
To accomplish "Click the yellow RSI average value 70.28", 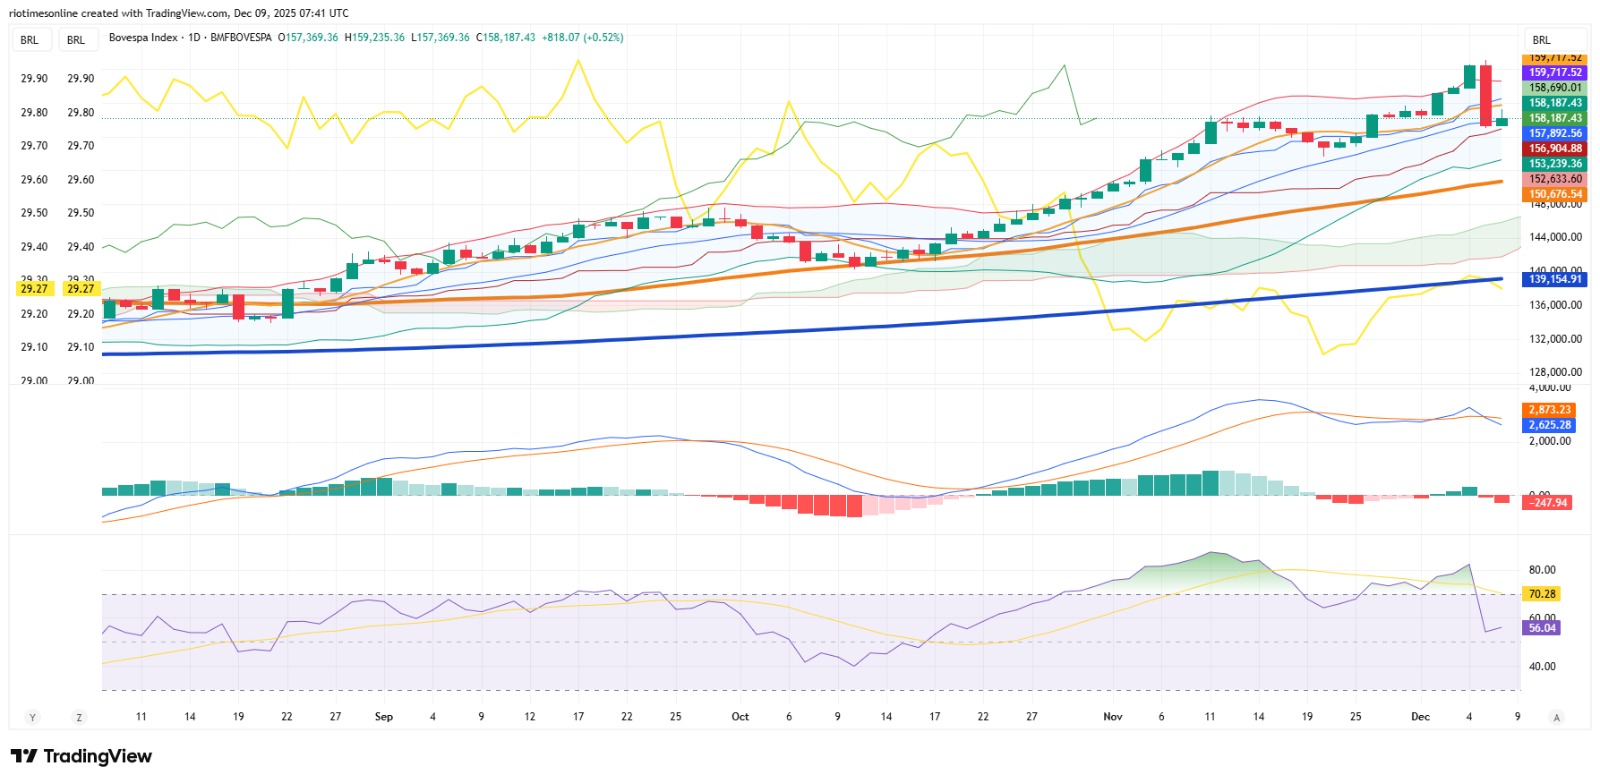I will [x=1542, y=594].
